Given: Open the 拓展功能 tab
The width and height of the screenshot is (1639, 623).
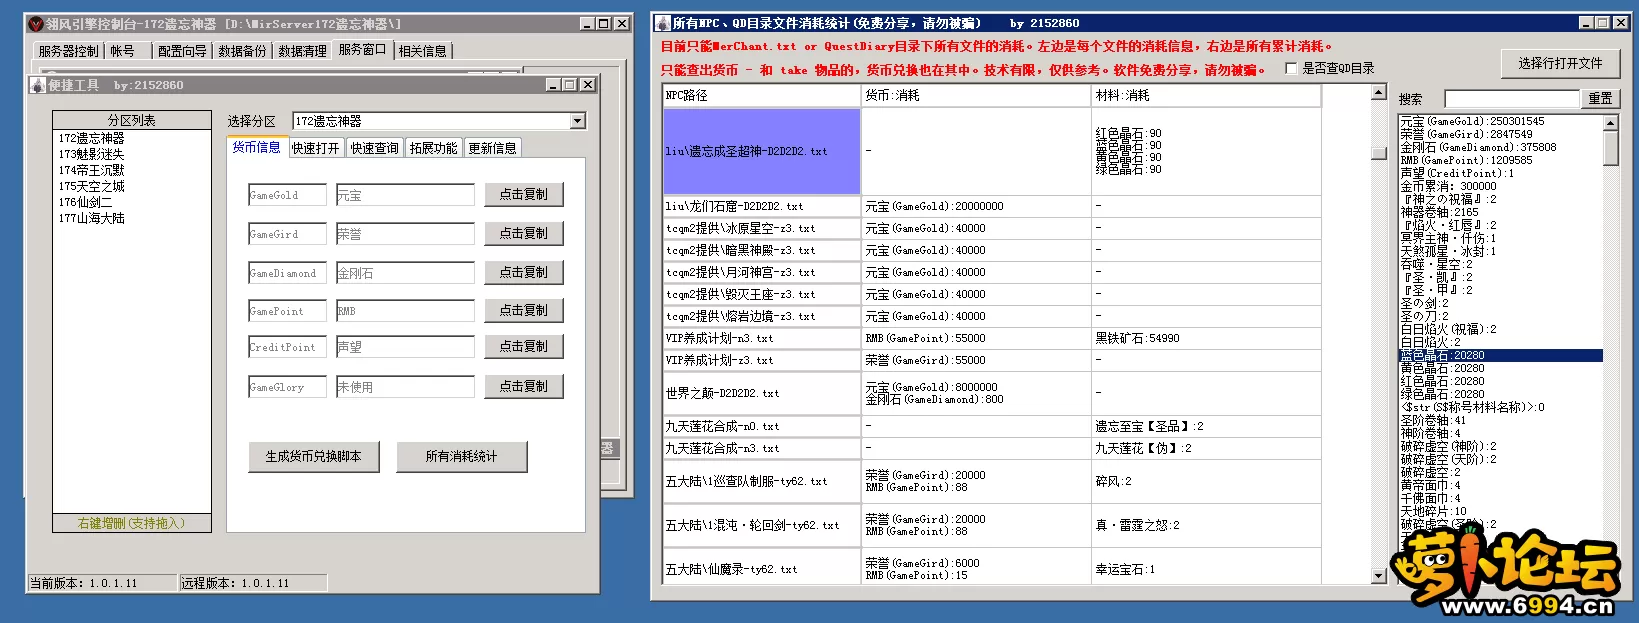Looking at the screenshot, I should click(433, 148).
